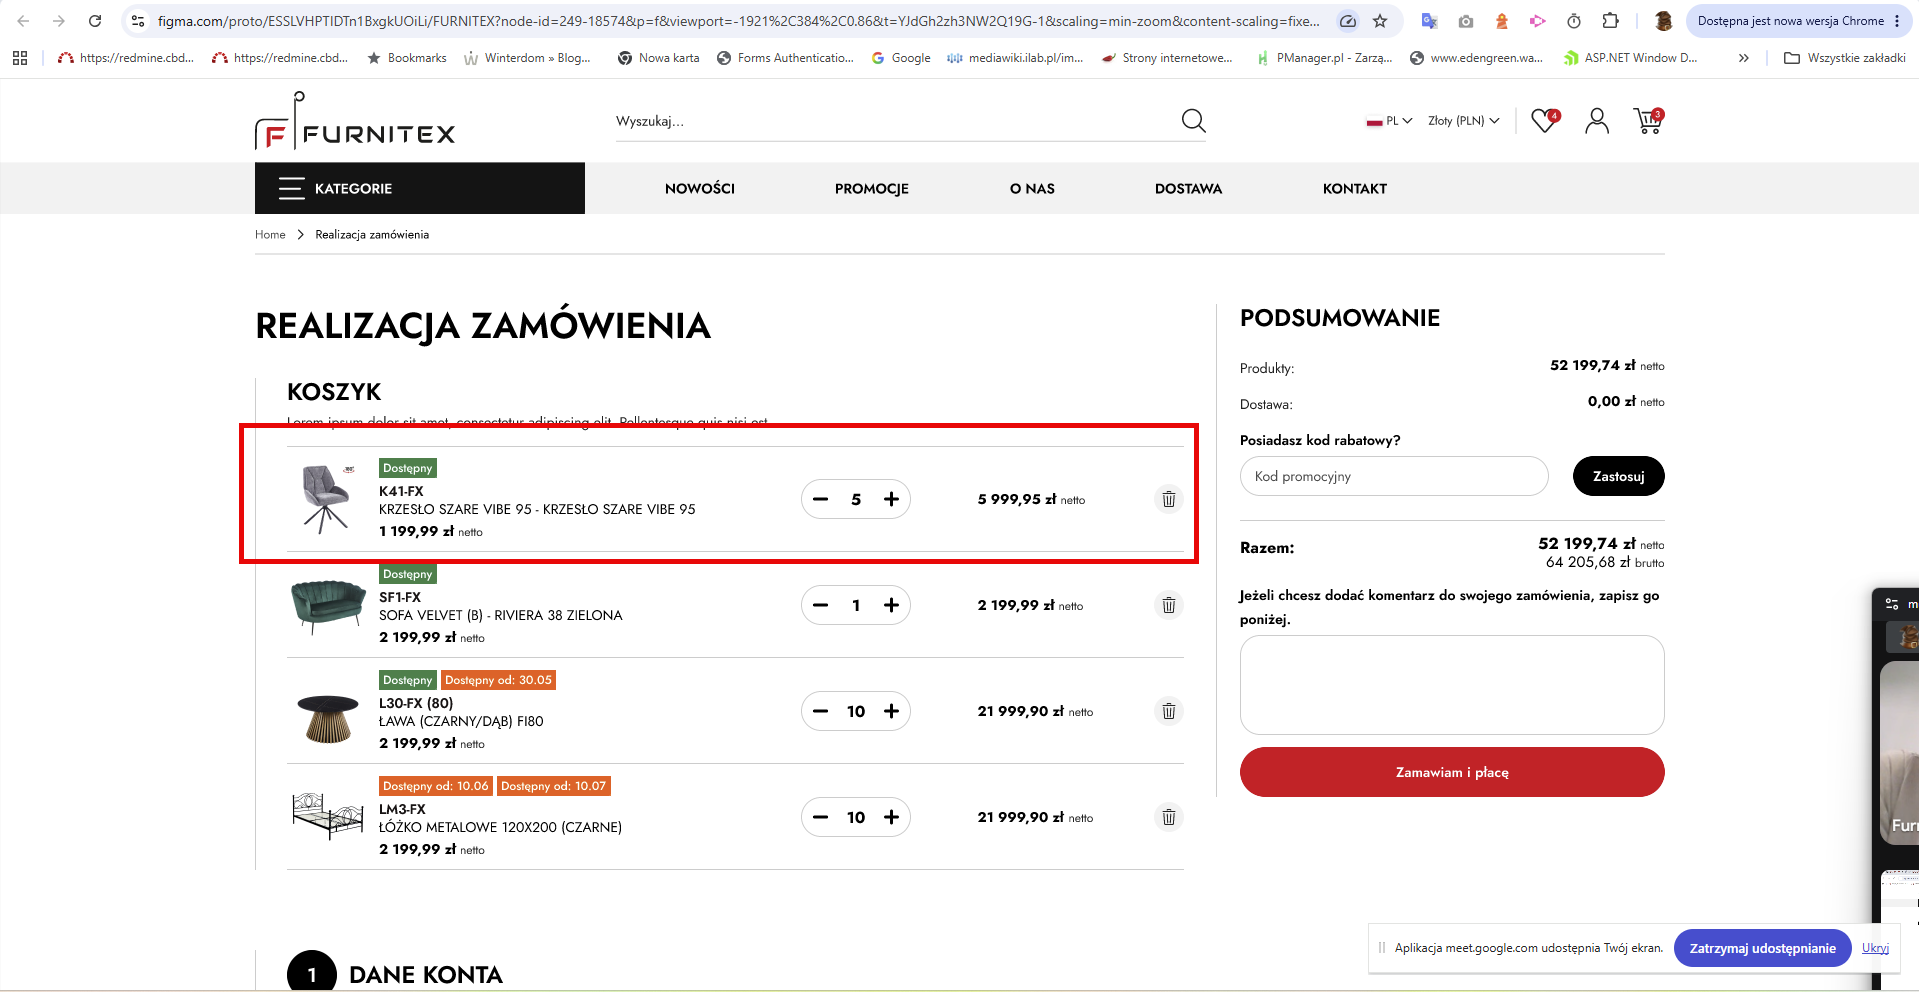Click the Zamawiam i płacę button

[x=1452, y=772]
